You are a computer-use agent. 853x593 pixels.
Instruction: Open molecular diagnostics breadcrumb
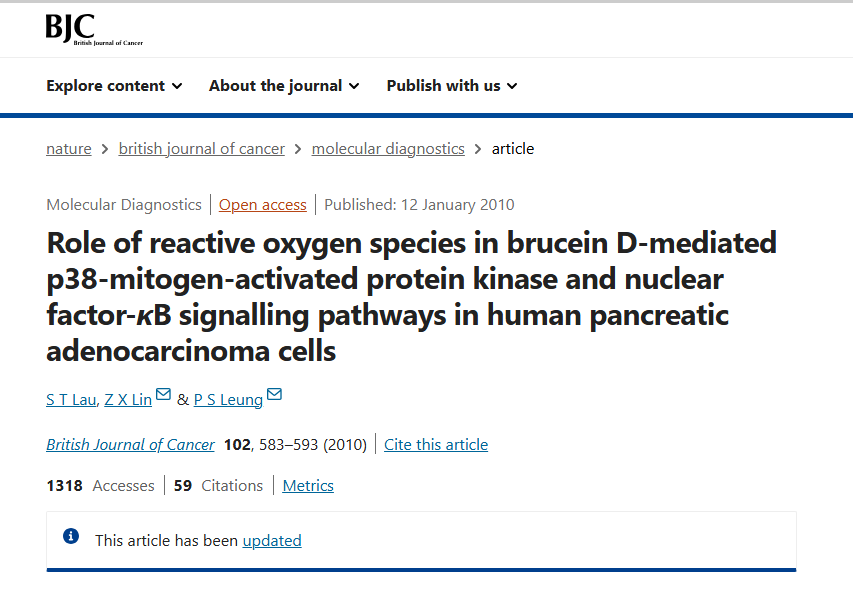(x=388, y=149)
